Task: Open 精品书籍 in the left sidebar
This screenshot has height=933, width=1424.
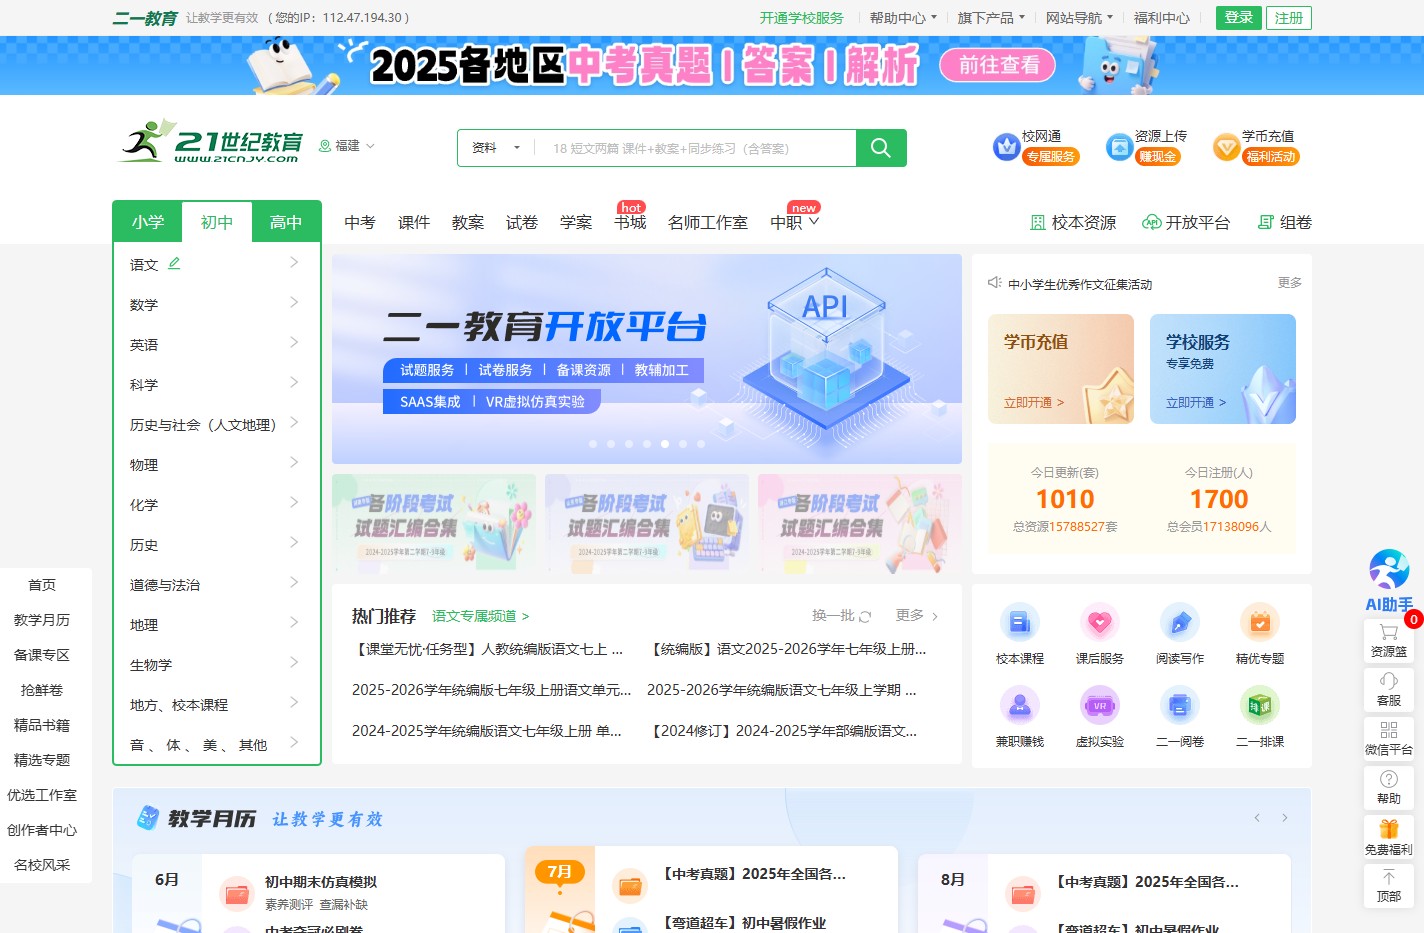Action: click(42, 725)
